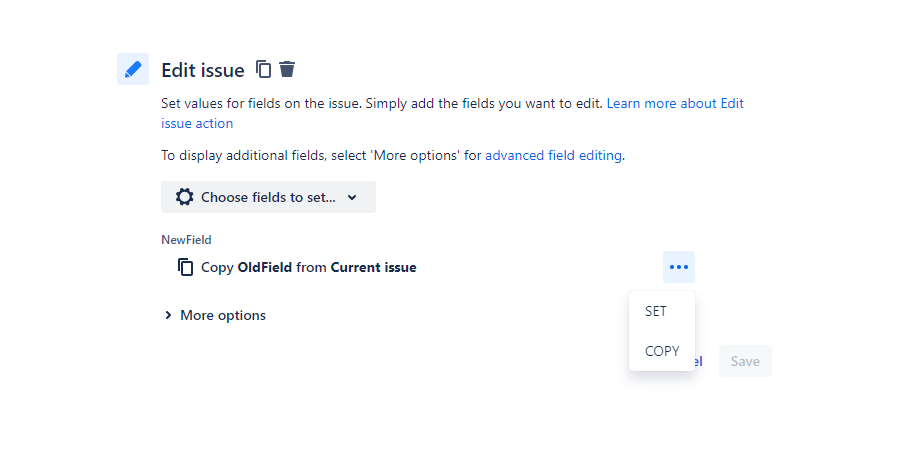Screen dimensions: 905x470
Task: Open 'Learn more about Edit' link
Action: click(x=675, y=103)
